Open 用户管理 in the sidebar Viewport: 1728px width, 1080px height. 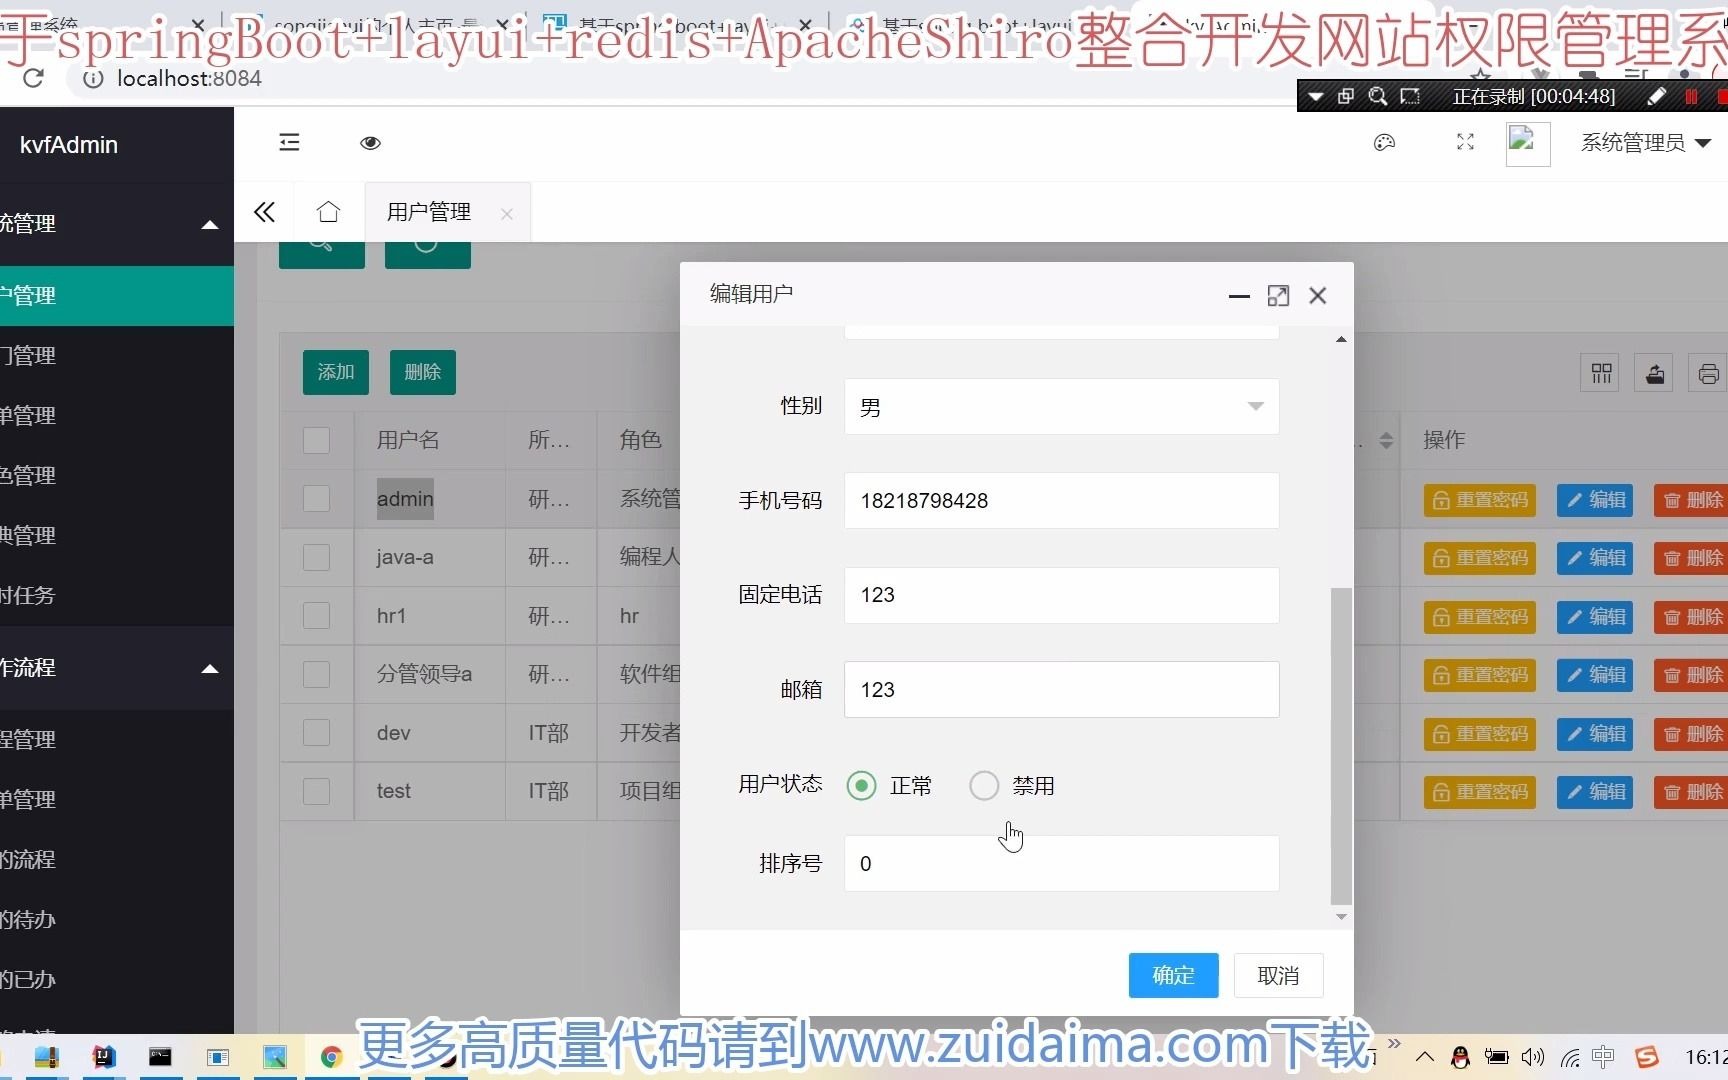[117, 296]
